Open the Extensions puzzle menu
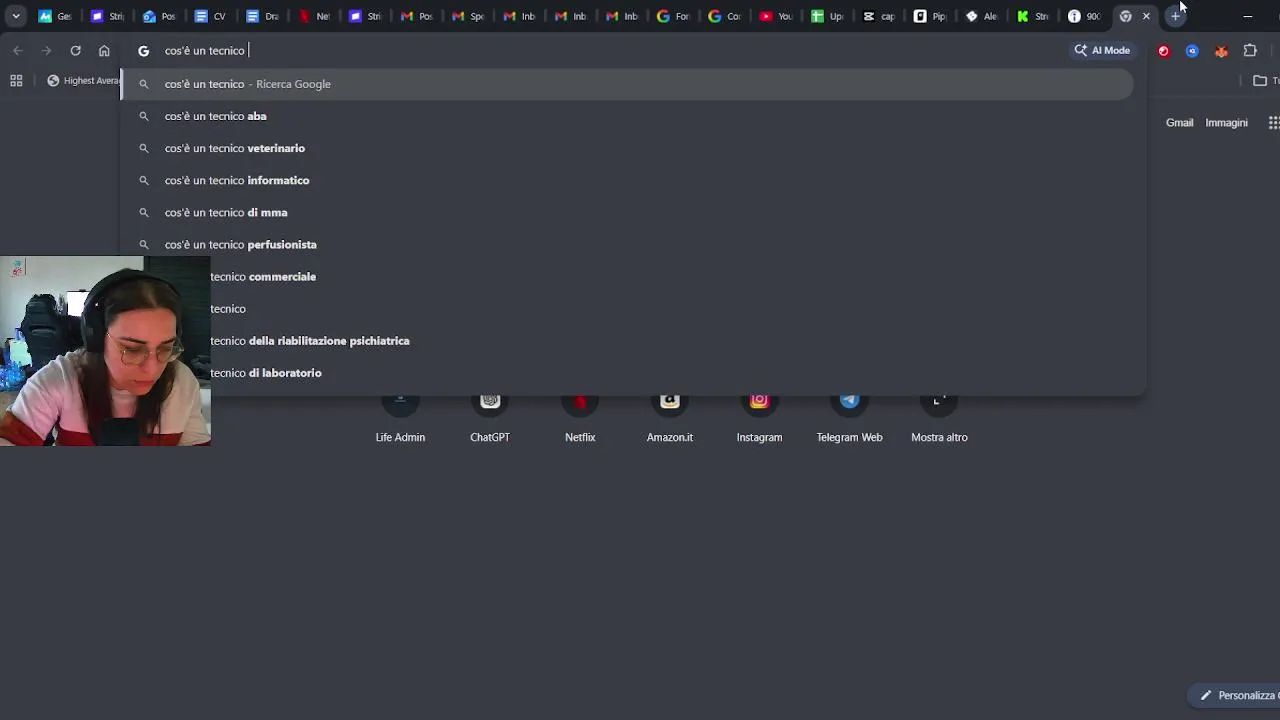 (x=1250, y=50)
